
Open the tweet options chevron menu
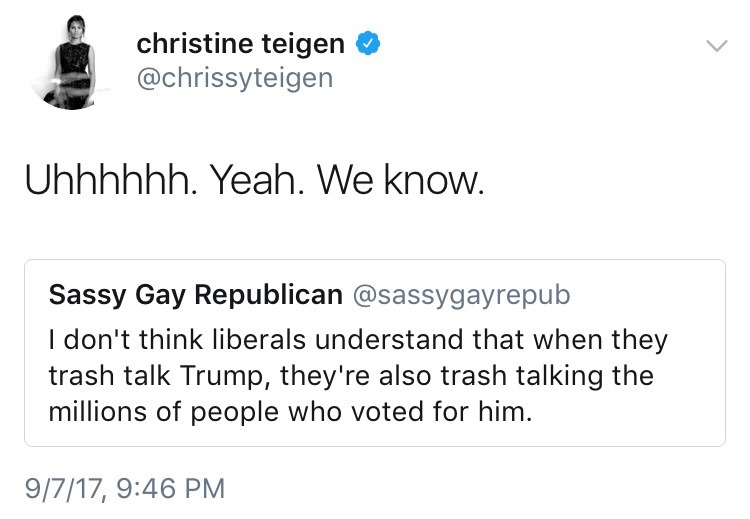pyautogui.click(x=716, y=46)
